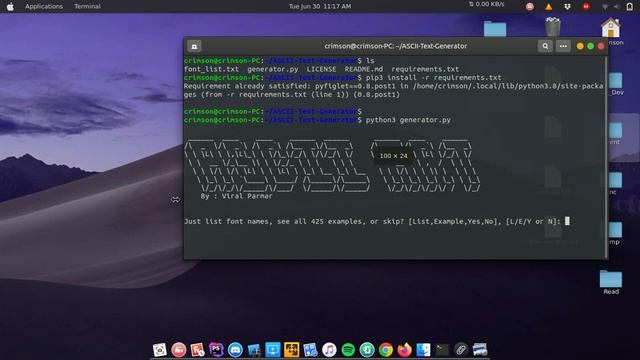Click the green round dock icon

point(367,350)
